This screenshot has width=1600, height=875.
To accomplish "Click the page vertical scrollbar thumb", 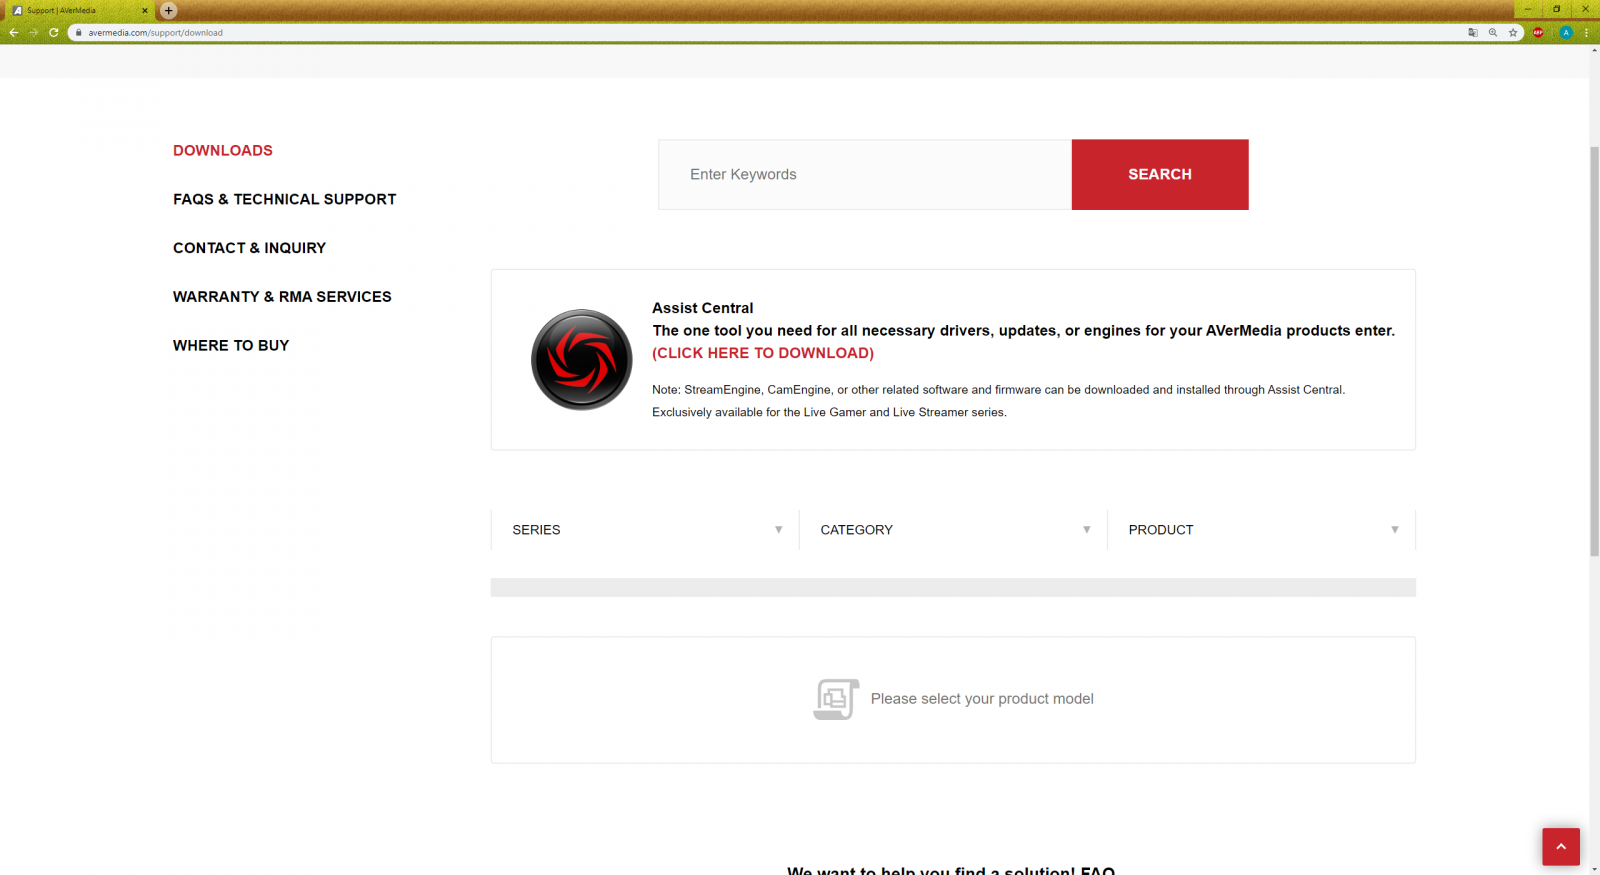I will [x=1594, y=350].
